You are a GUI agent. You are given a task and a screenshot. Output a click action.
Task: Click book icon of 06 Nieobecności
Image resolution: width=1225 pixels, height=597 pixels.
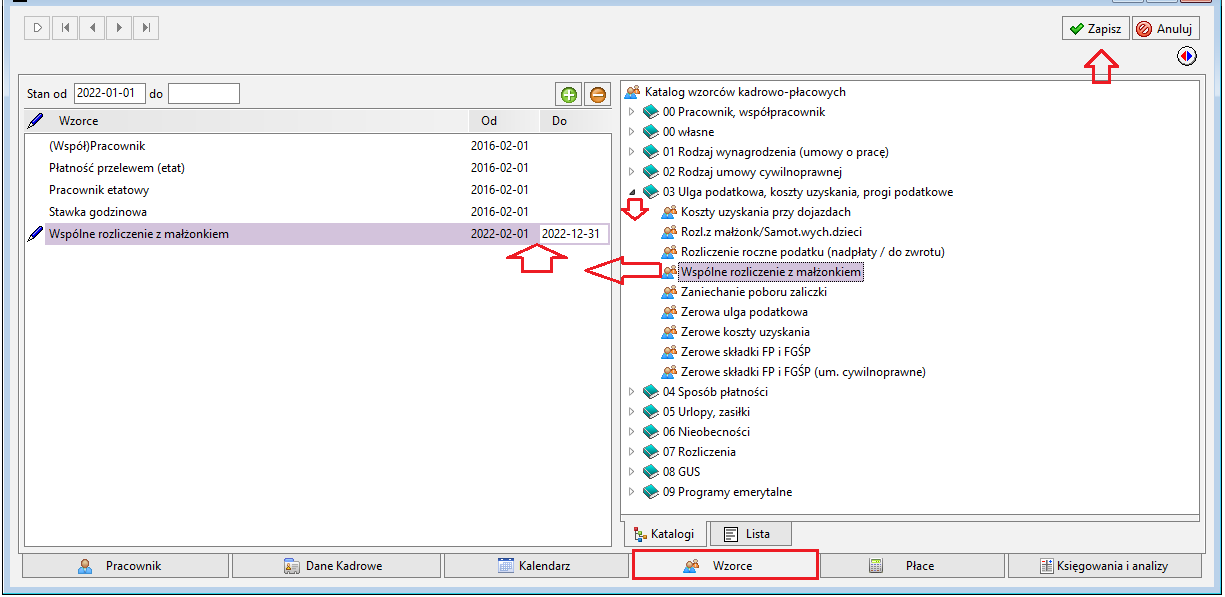point(650,432)
